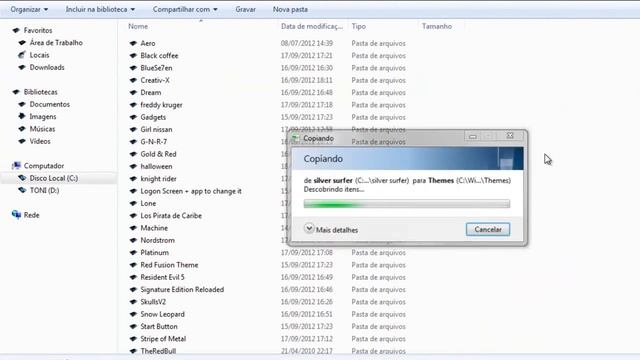Image resolution: width=640 pixels, height=360 pixels.
Task: Expand Mais detalhes in Copiando dialog
Action: tap(331, 229)
